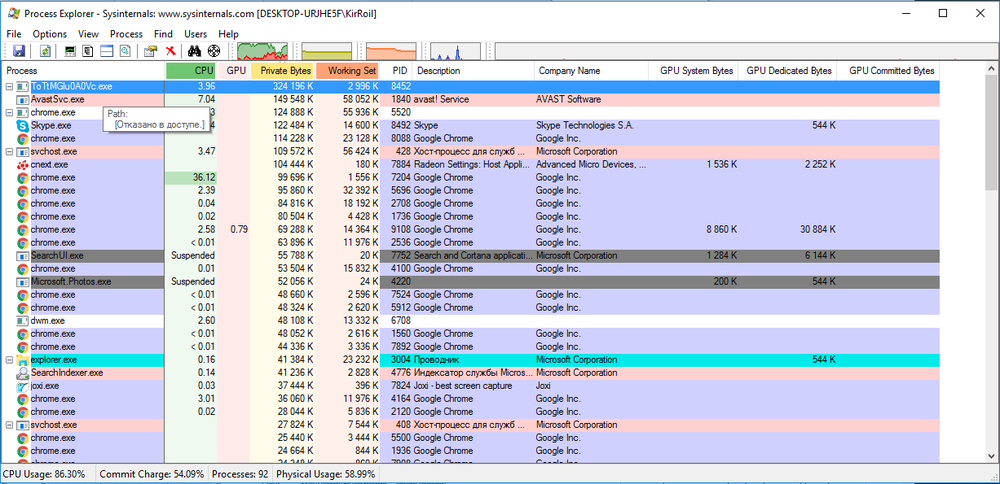Open the Options menu
Viewport: 1000px width, 484px height.
click(50, 34)
